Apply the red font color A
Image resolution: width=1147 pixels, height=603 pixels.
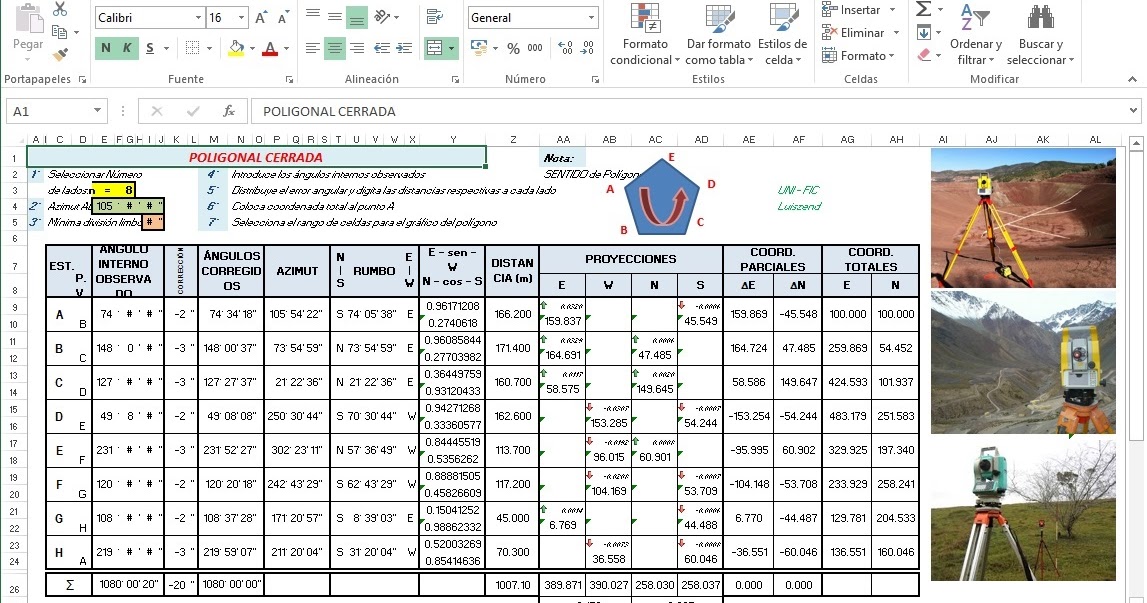(270, 48)
